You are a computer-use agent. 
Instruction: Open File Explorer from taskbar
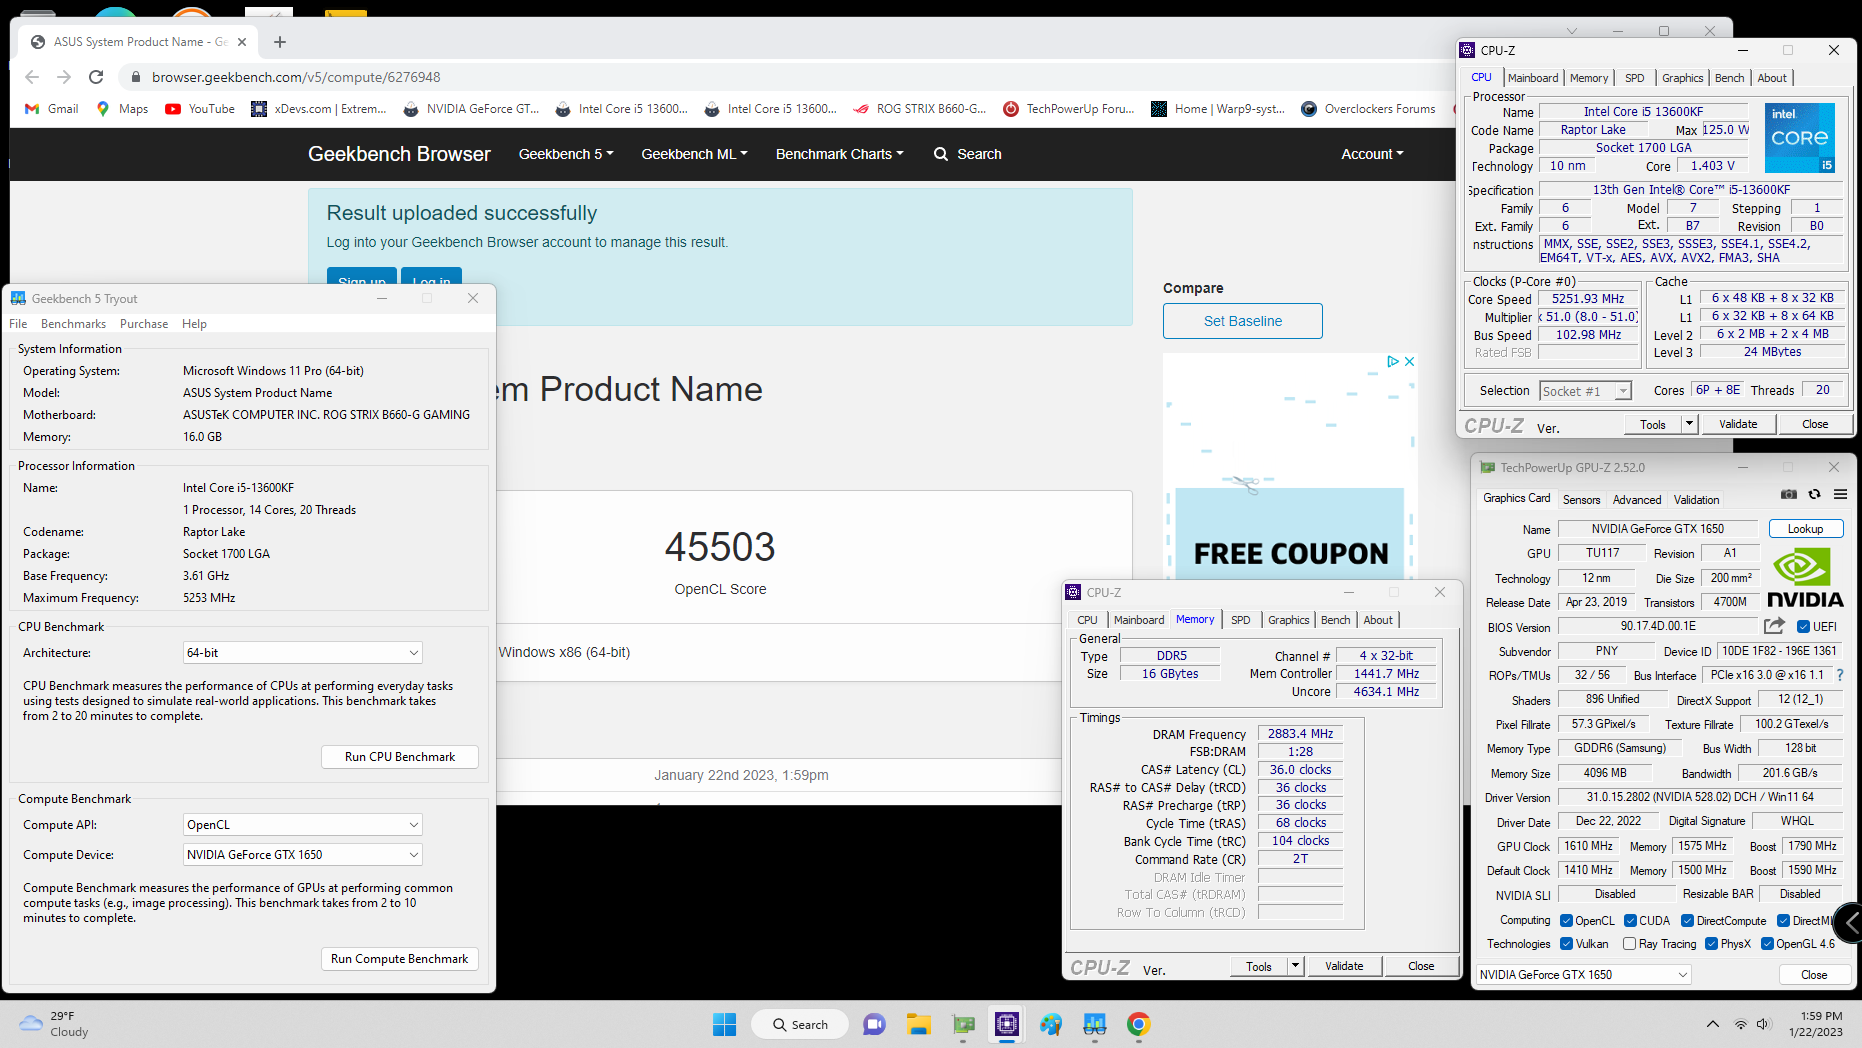(x=919, y=1024)
